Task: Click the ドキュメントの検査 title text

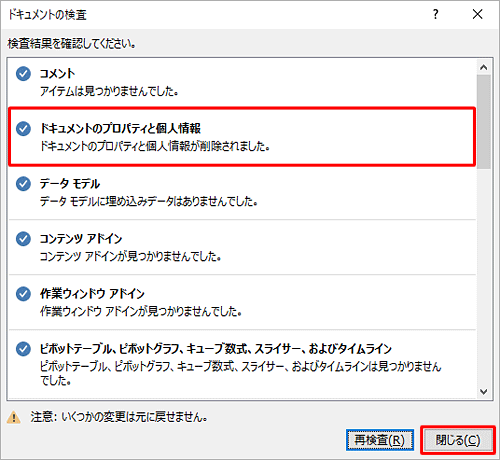Action: [47, 15]
